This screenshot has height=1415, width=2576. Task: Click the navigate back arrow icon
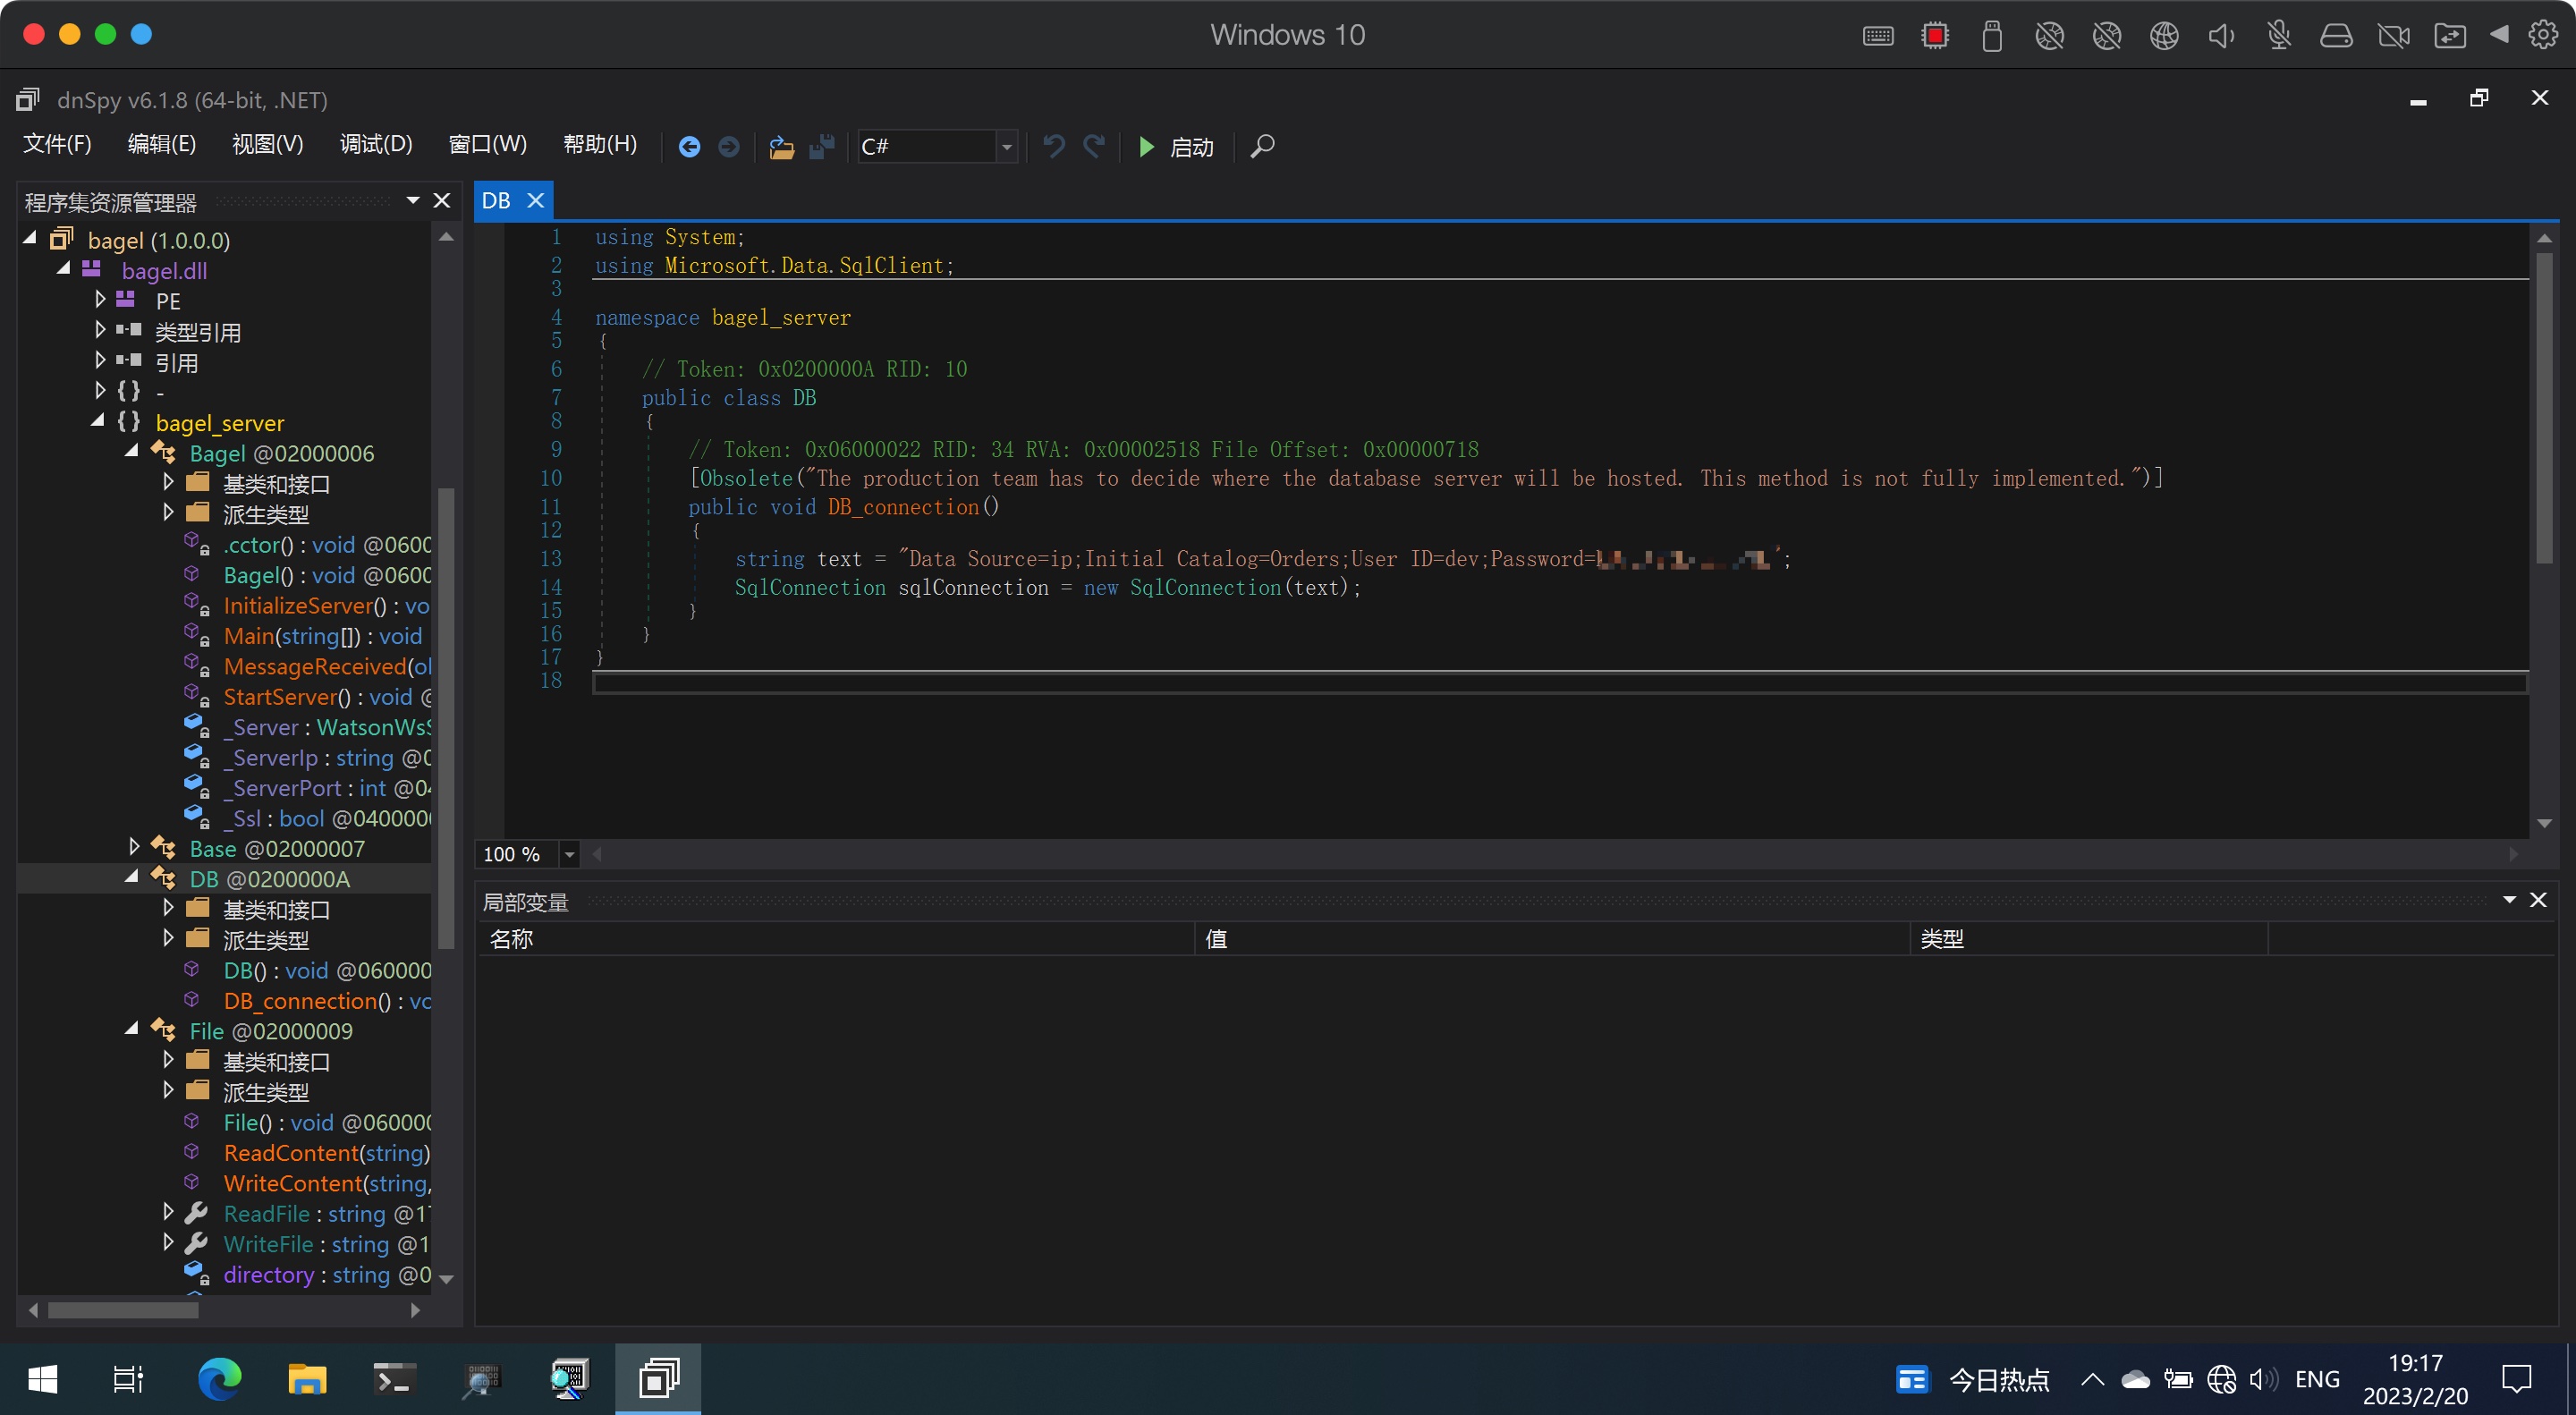(x=689, y=147)
